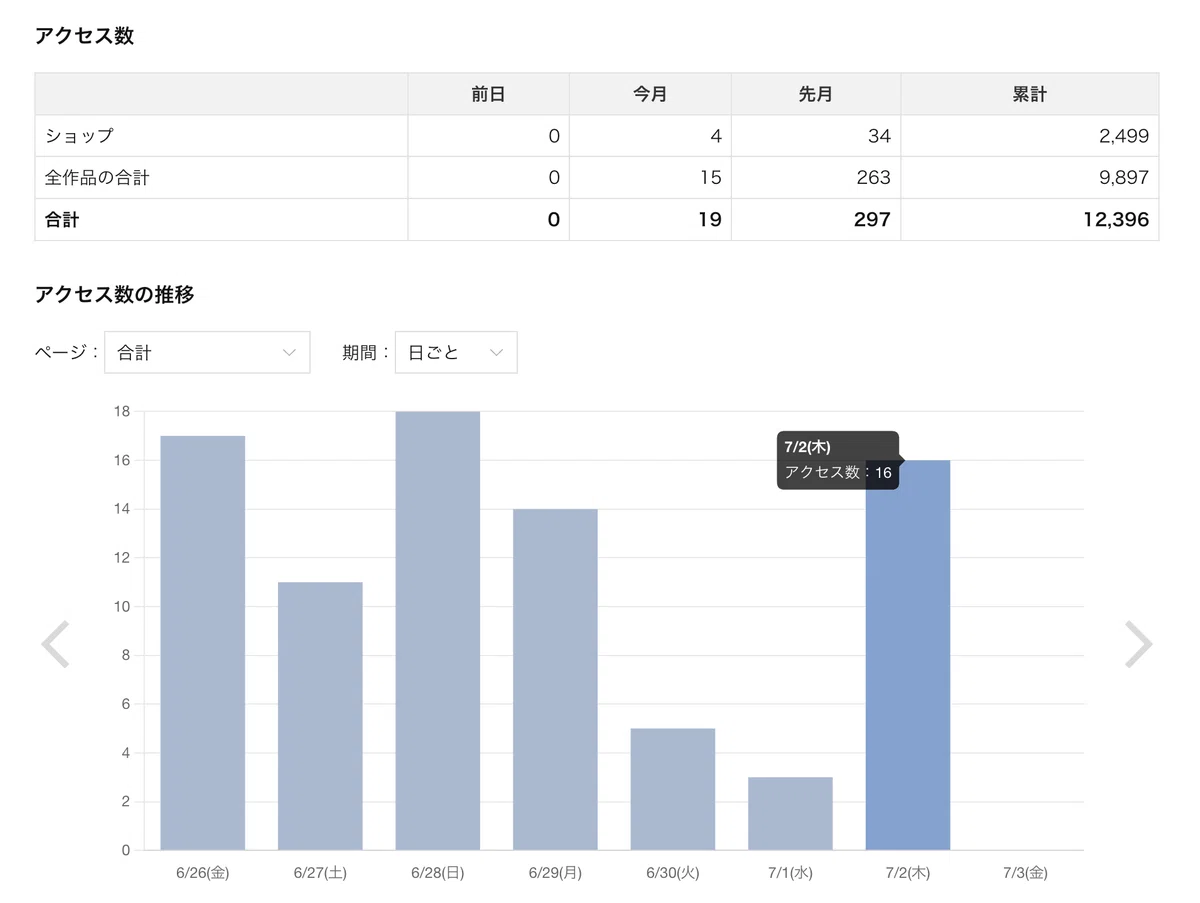
Task: Click the 6/26(金) axis label
Action: [203, 873]
